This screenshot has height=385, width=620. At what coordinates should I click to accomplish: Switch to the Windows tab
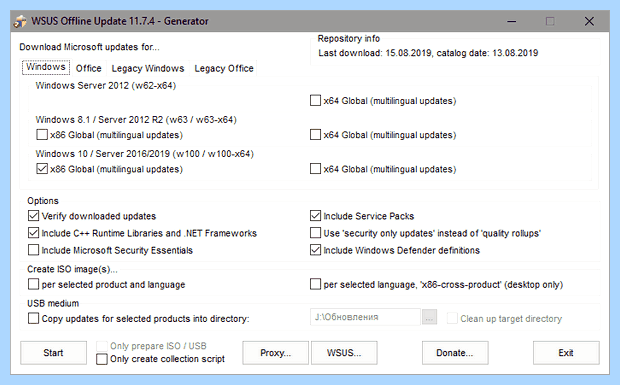[x=46, y=67]
